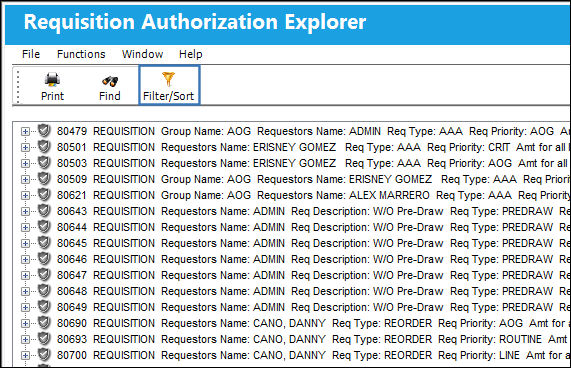Select 'Req Description: W/O Pre-Draw' in row 80647
571x368 pixels.
point(367,275)
